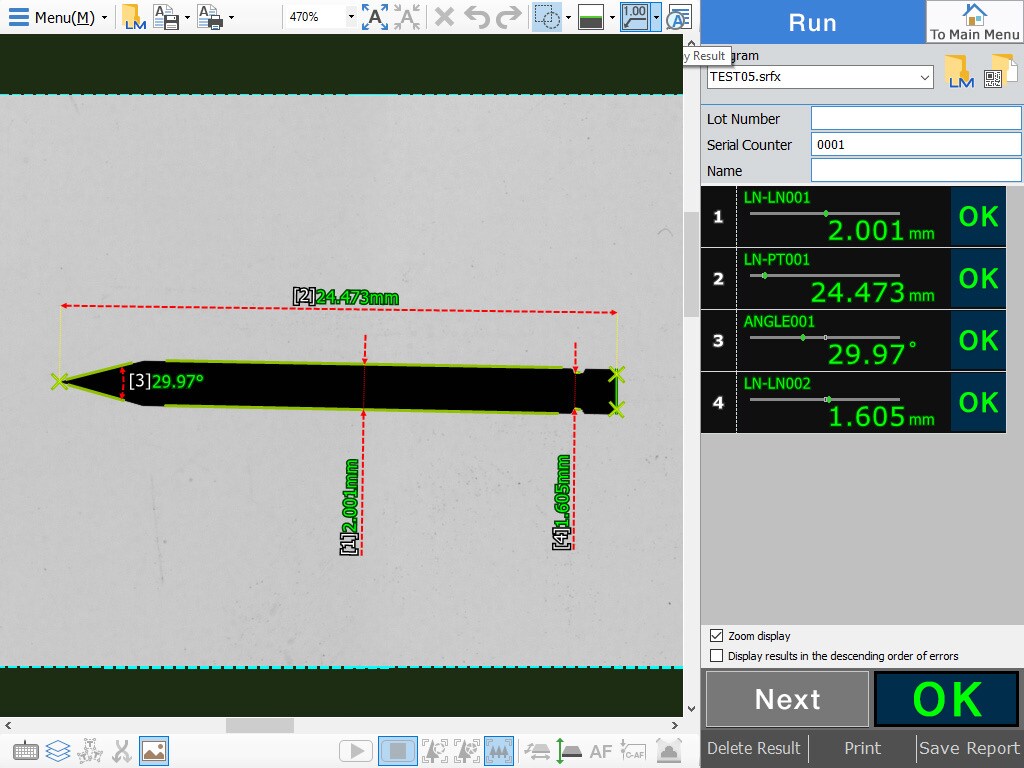
Task: Click the AF autofocus icon
Action: coord(600,750)
